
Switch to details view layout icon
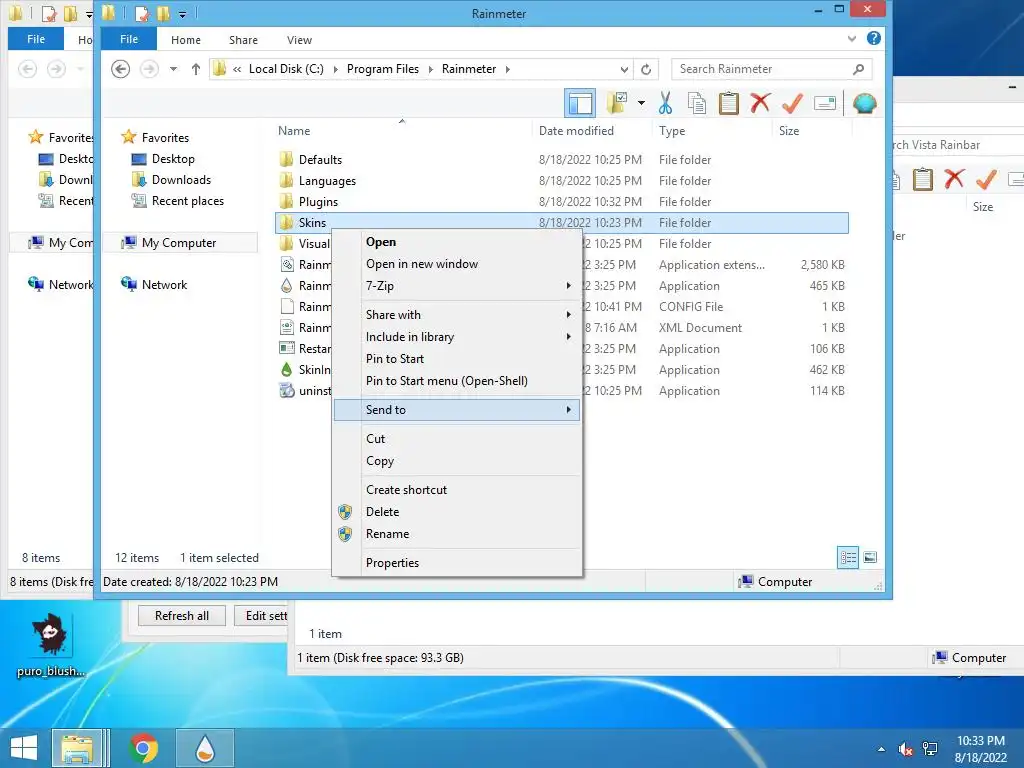(848, 558)
